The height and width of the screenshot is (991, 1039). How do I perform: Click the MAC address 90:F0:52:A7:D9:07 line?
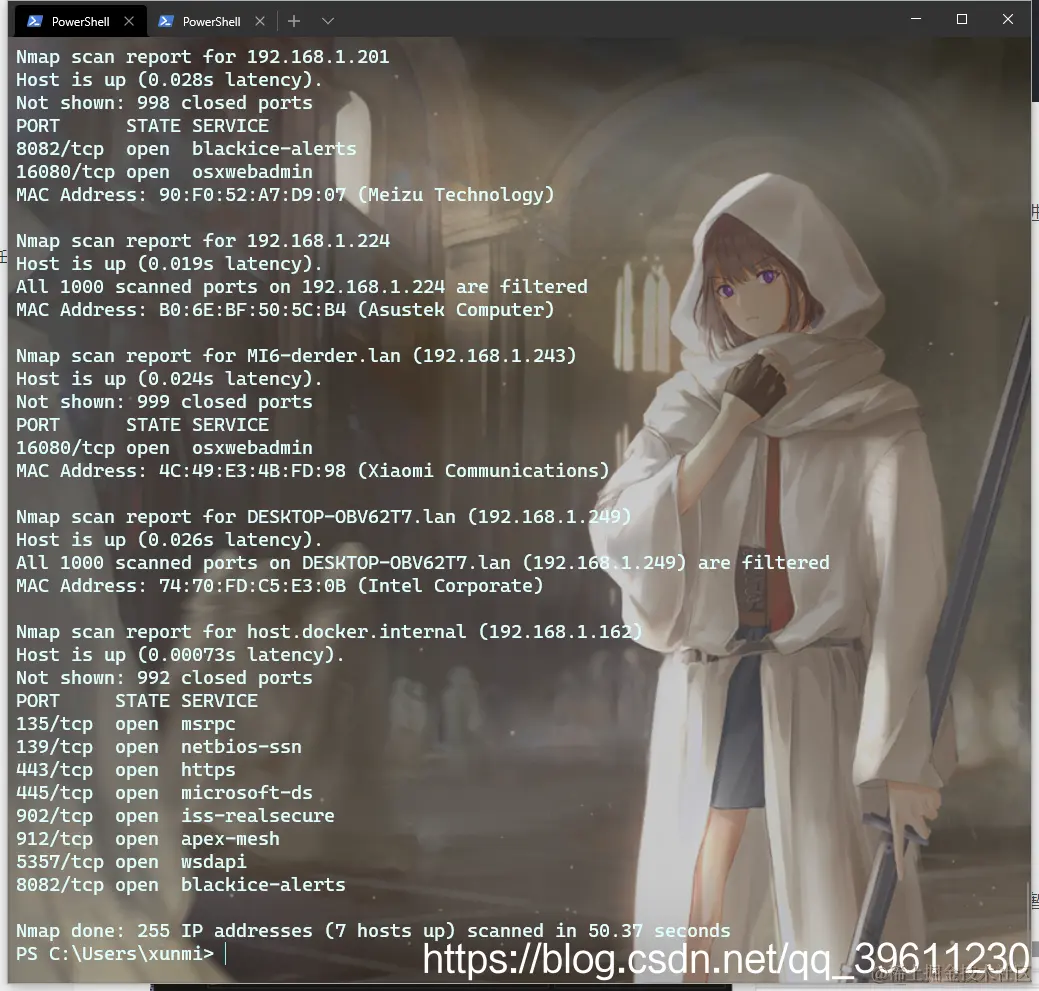pyautogui.click(x=285, y=195)
